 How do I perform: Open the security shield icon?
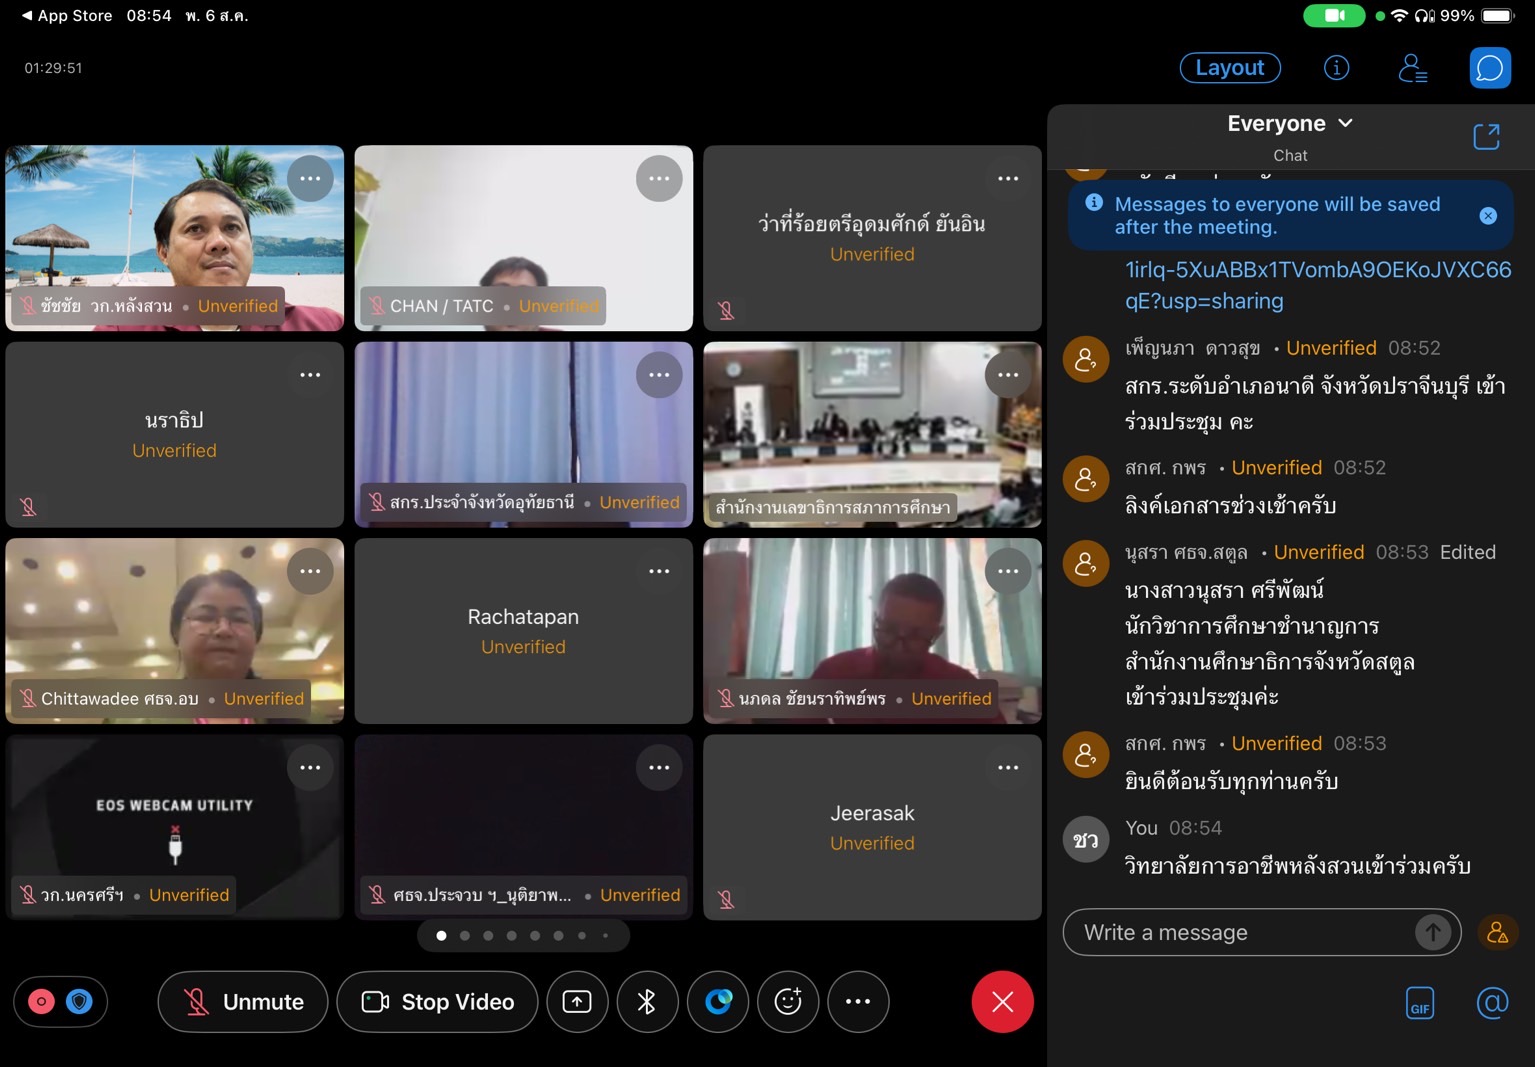point(79,1001)
